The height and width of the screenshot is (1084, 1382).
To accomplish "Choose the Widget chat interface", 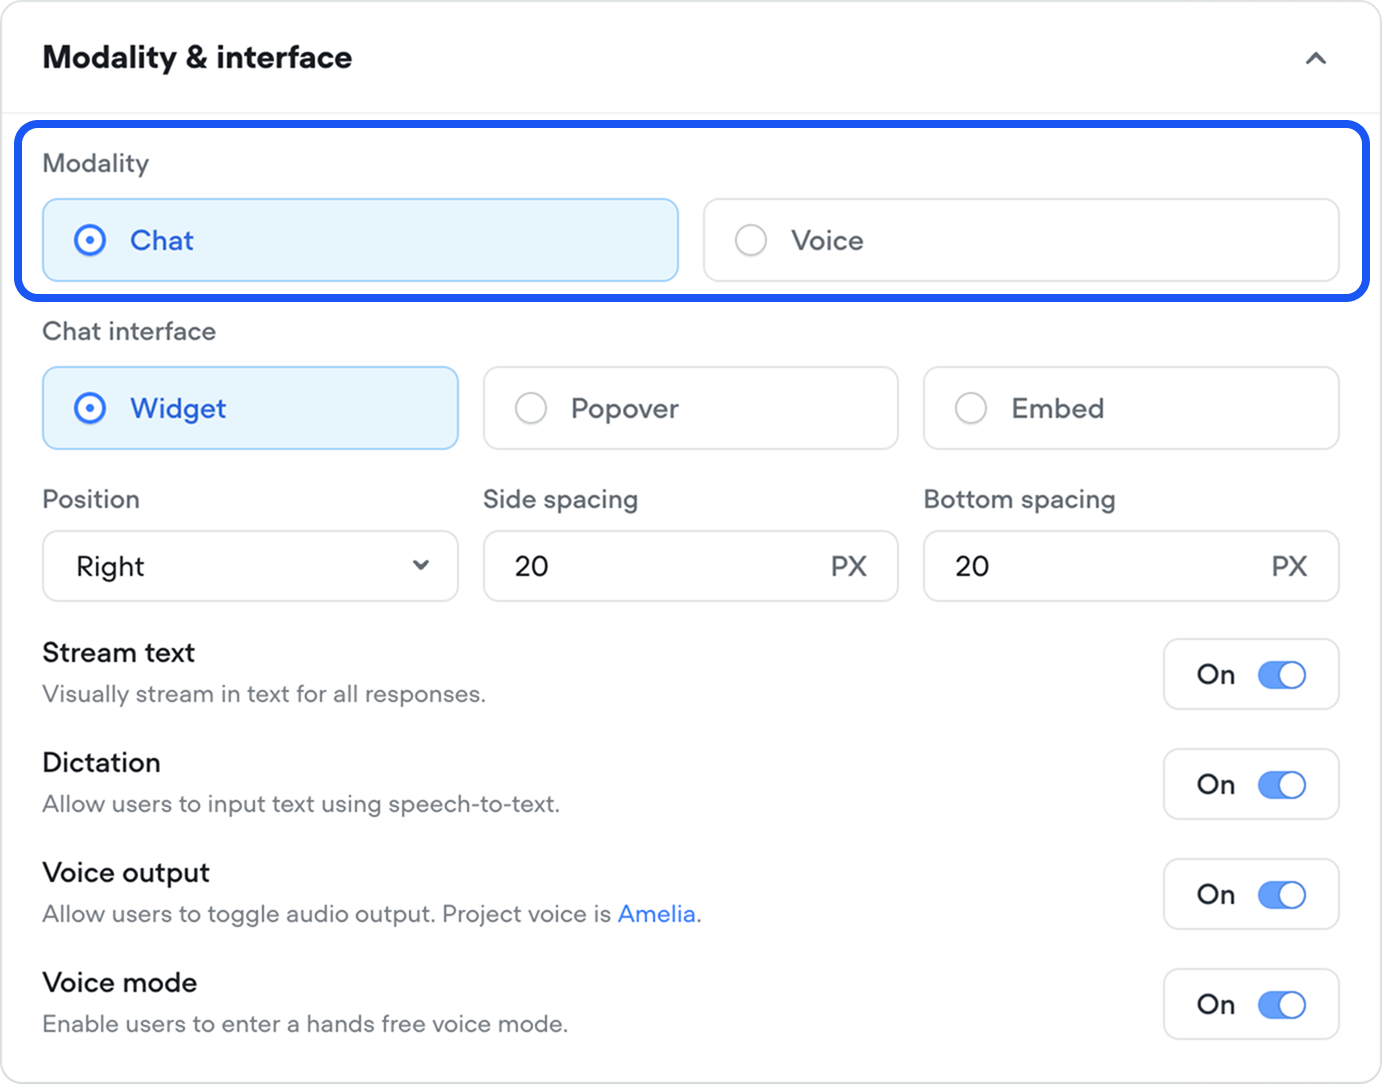I will [x=250, y=408].
